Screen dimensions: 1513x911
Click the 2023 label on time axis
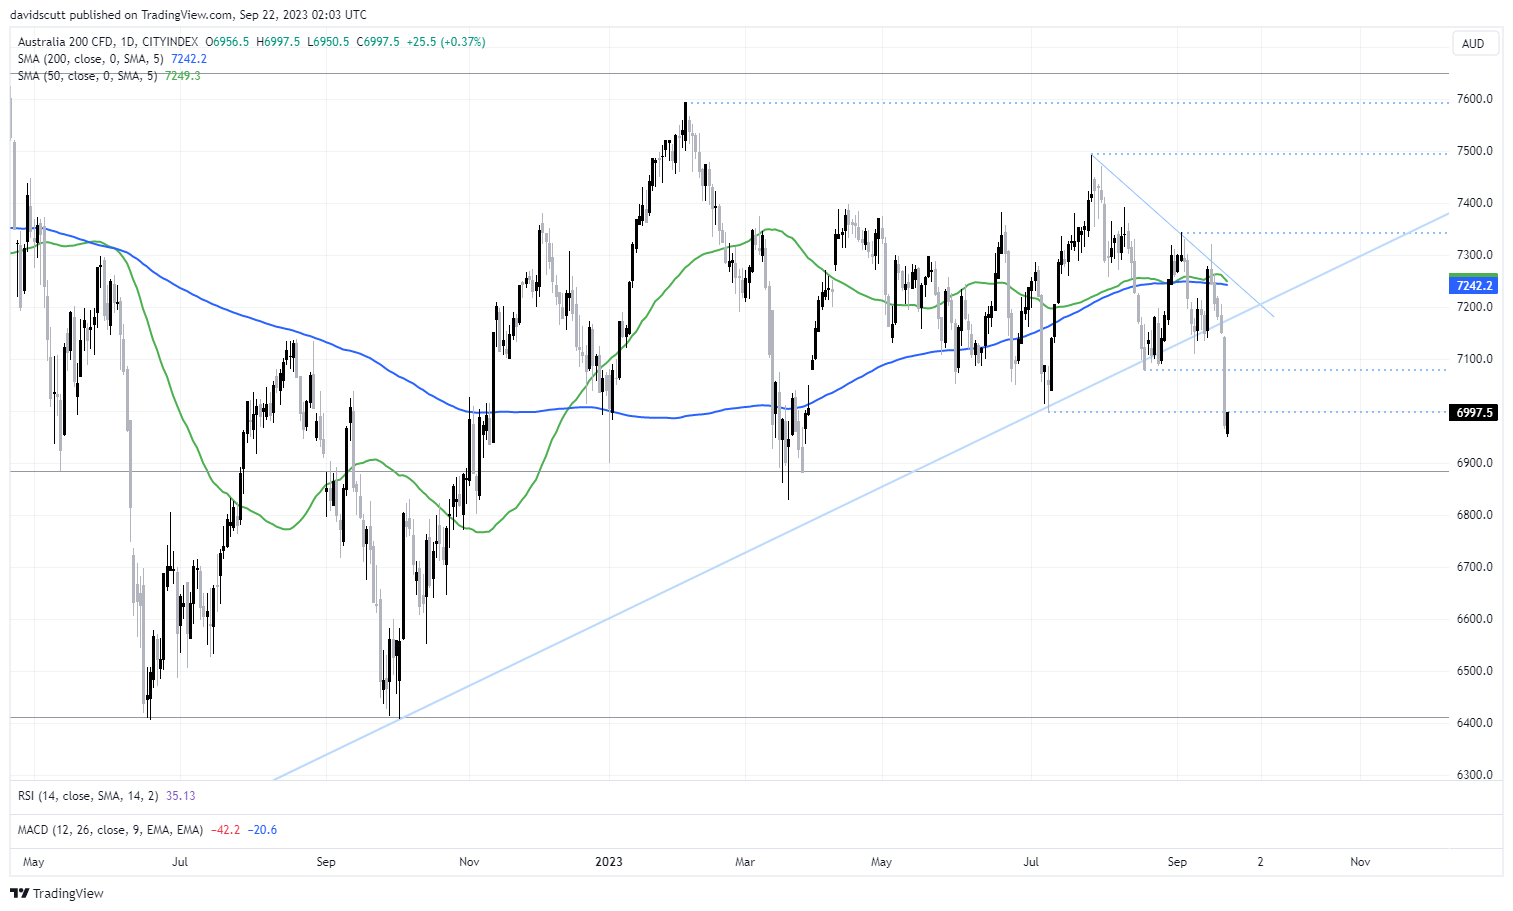point(608,862)
